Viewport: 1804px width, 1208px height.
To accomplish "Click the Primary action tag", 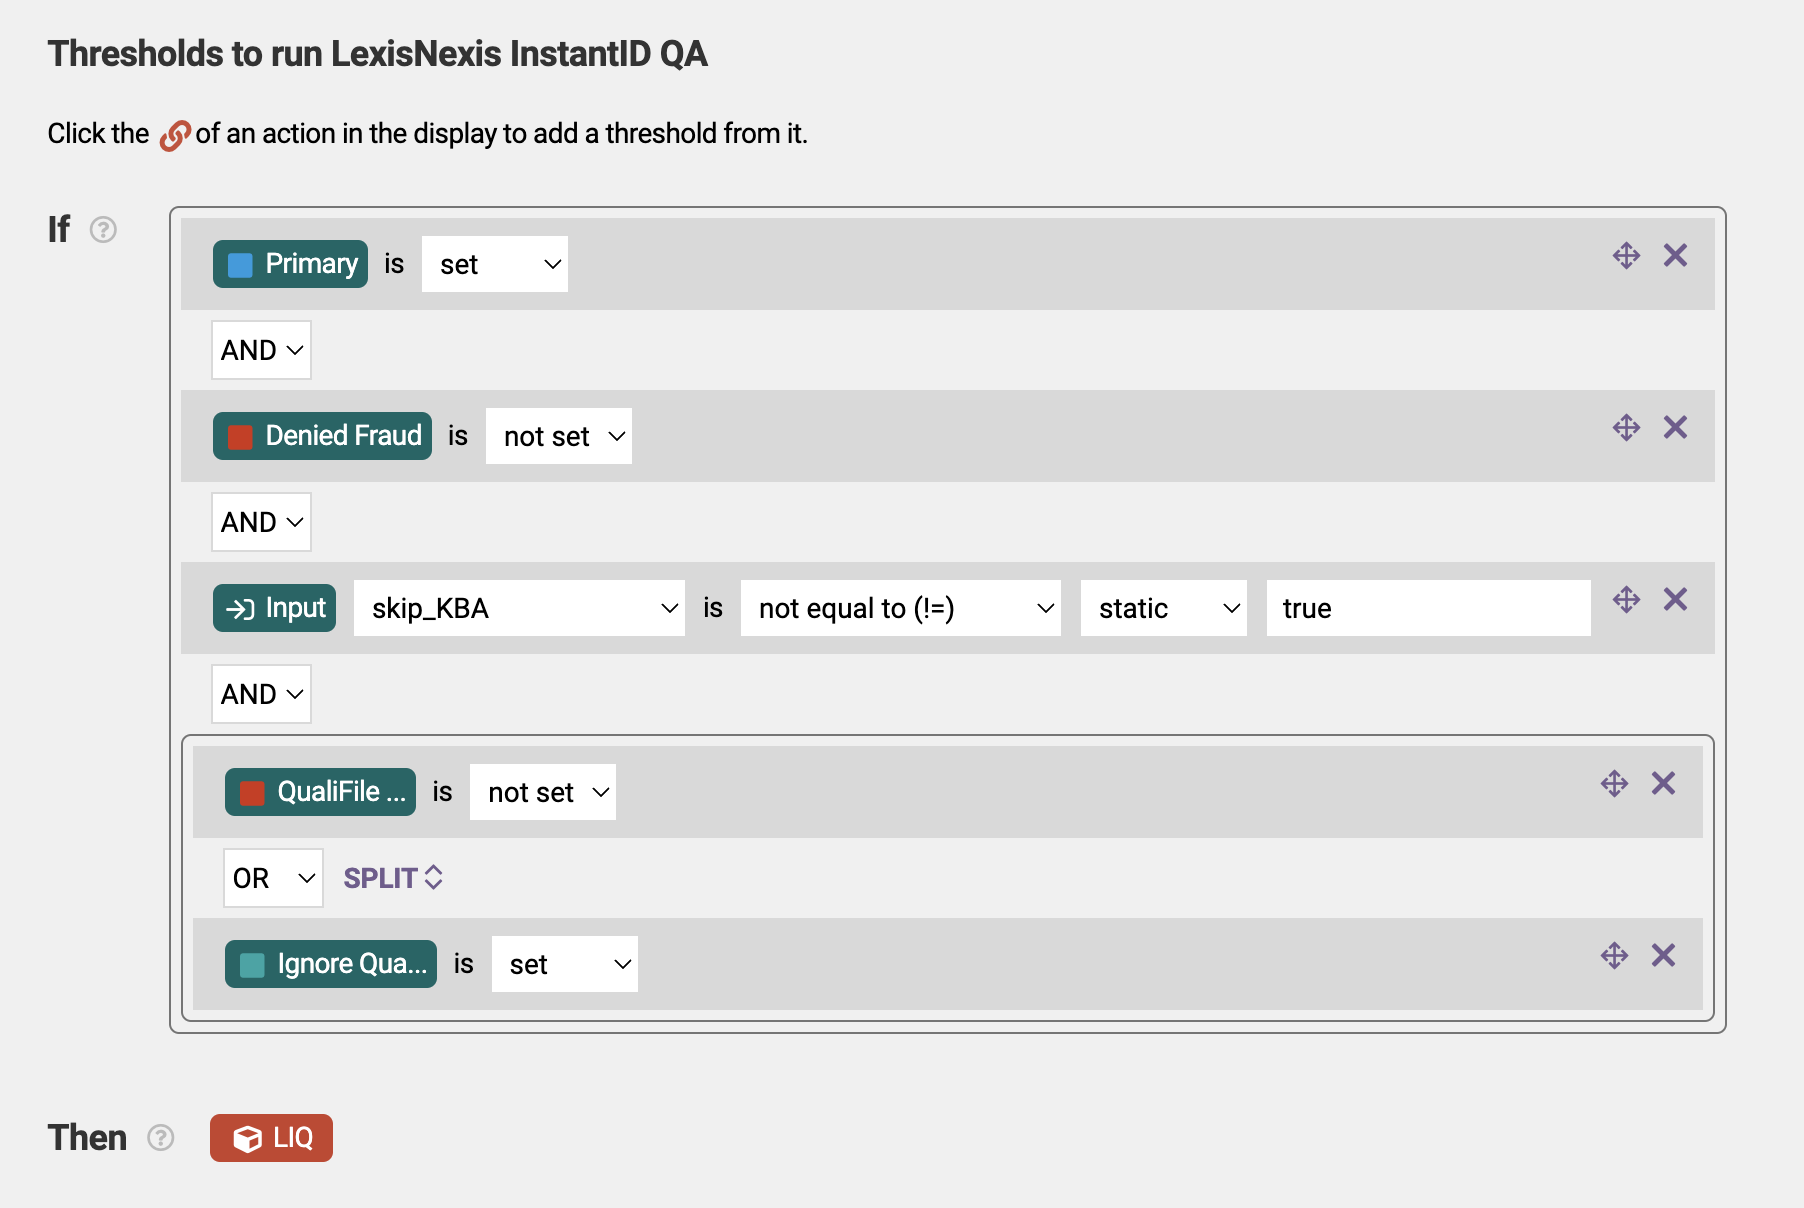I will coord(290,264).
